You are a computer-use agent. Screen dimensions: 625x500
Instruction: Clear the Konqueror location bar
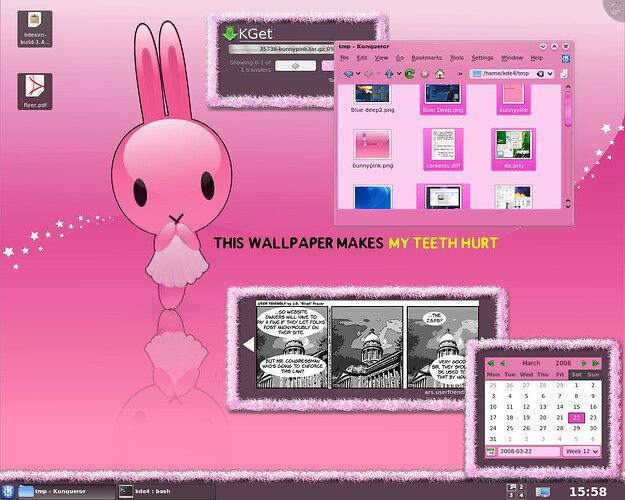(x=540, y=74)
